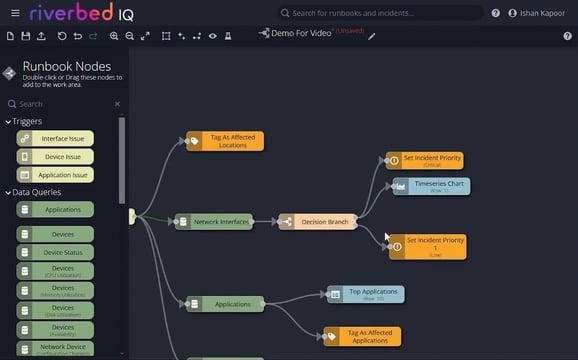Click the export upload icon in toolbar
This screenshot has width=578, height=360.
pos(41,36)
